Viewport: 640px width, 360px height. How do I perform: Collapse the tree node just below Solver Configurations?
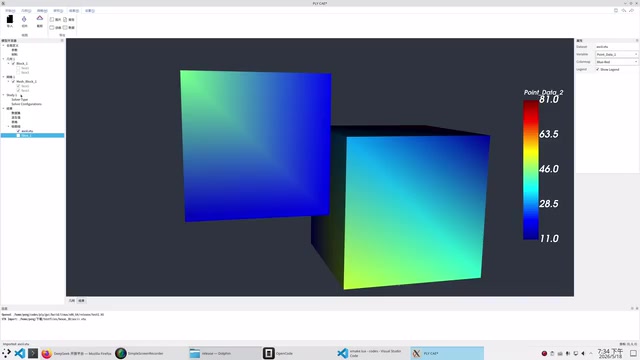[3, 109]
